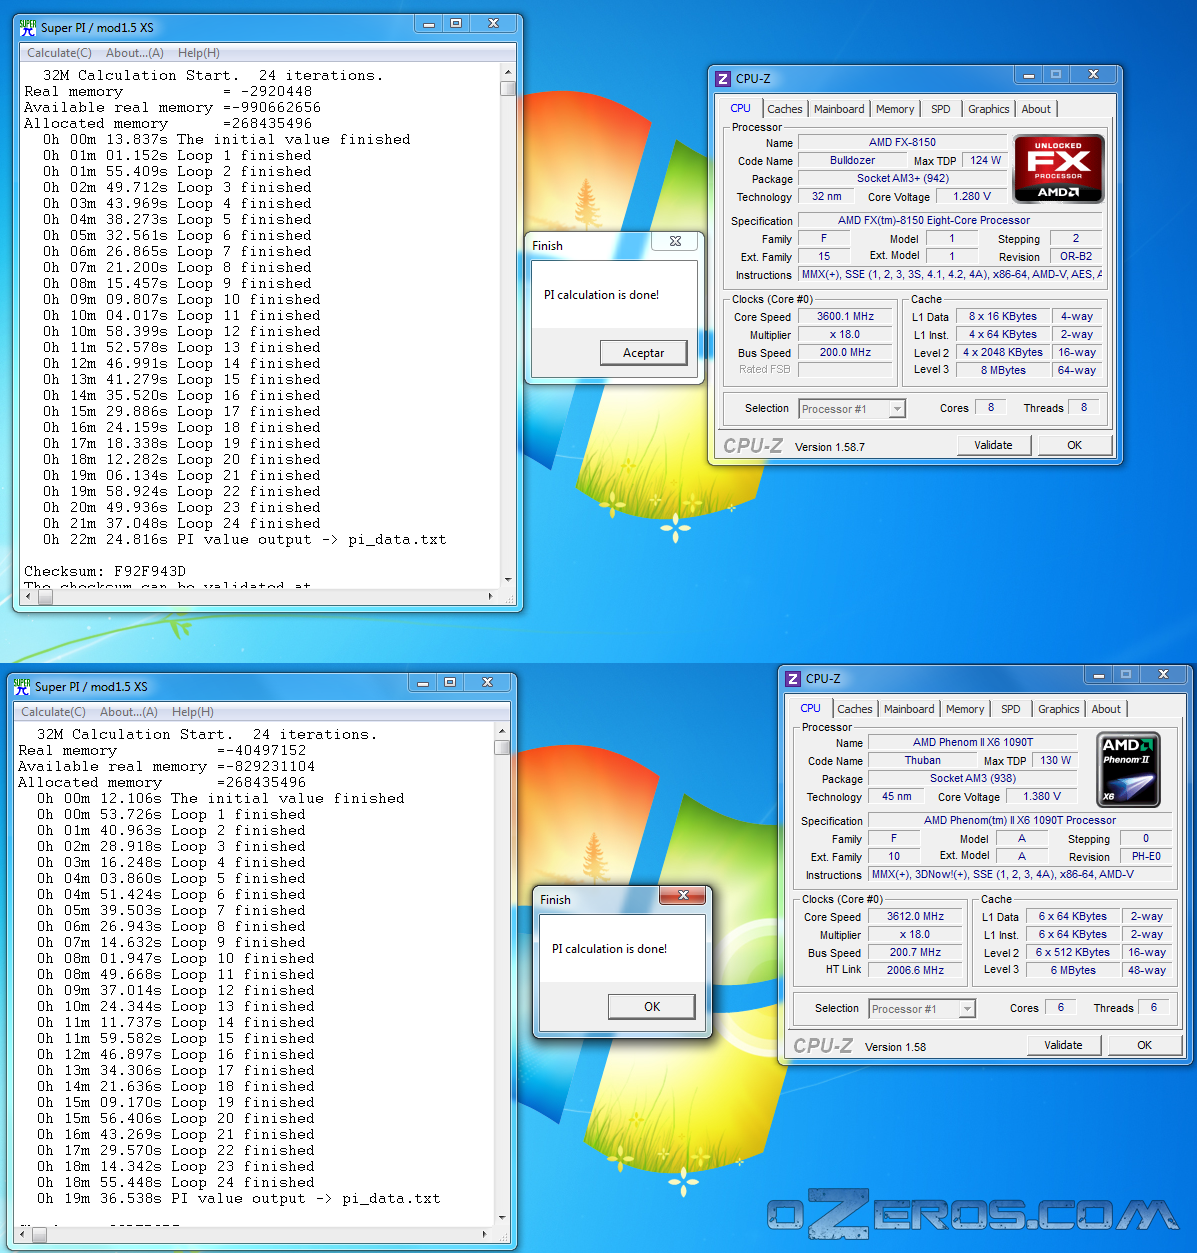
Task: Close the Finish dialog with the Aceptar button
Action: coord(643,353)
